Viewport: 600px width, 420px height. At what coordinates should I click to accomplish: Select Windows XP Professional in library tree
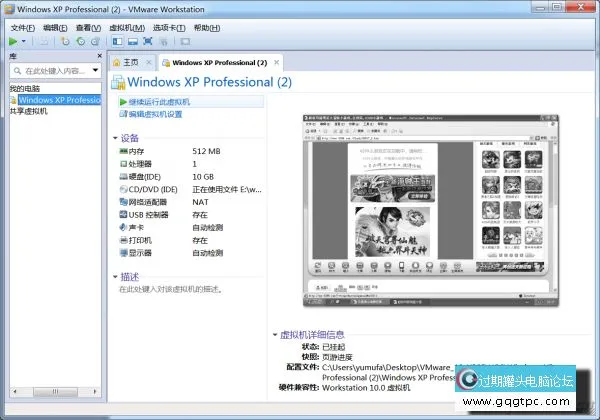59,100
